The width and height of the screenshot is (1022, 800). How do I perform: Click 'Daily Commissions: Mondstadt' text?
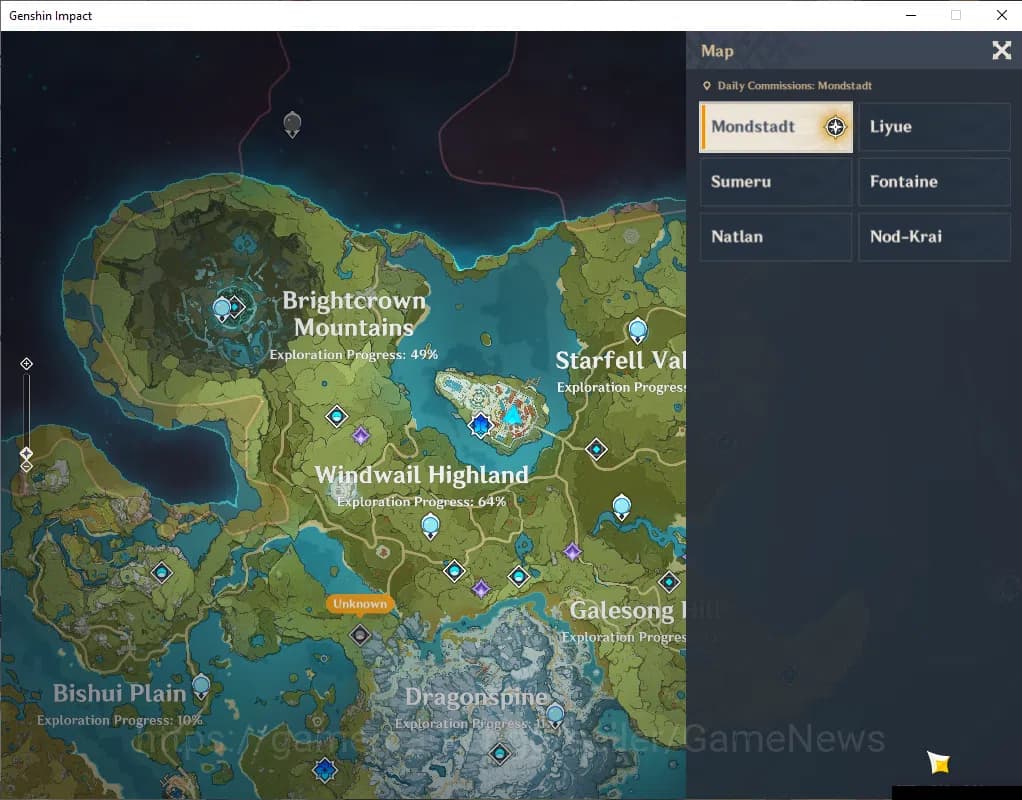795,85
